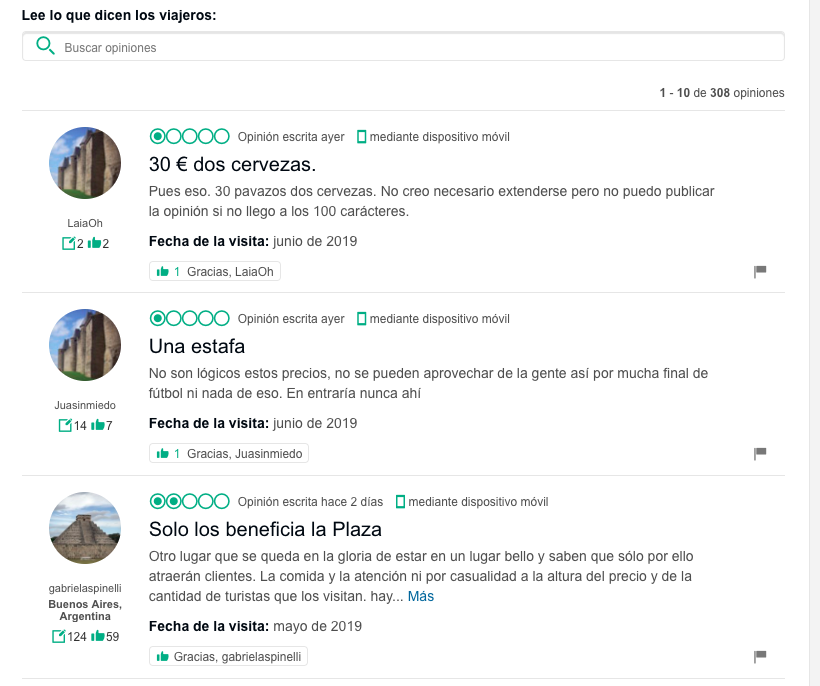Viewport: 820px width, 686px height.
Task: Click Fecha de la visita: mayo de 2019
Action: [255, 626]
